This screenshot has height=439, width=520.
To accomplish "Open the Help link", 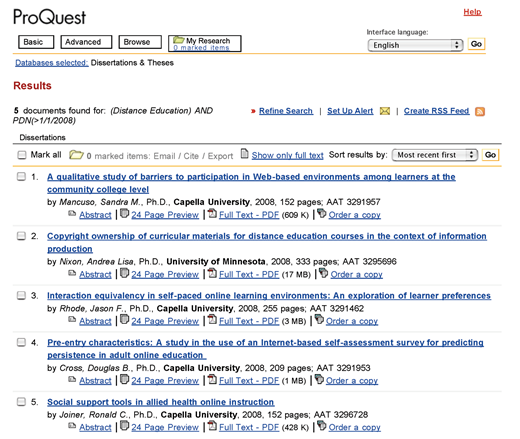I will (x=472, y=12).
